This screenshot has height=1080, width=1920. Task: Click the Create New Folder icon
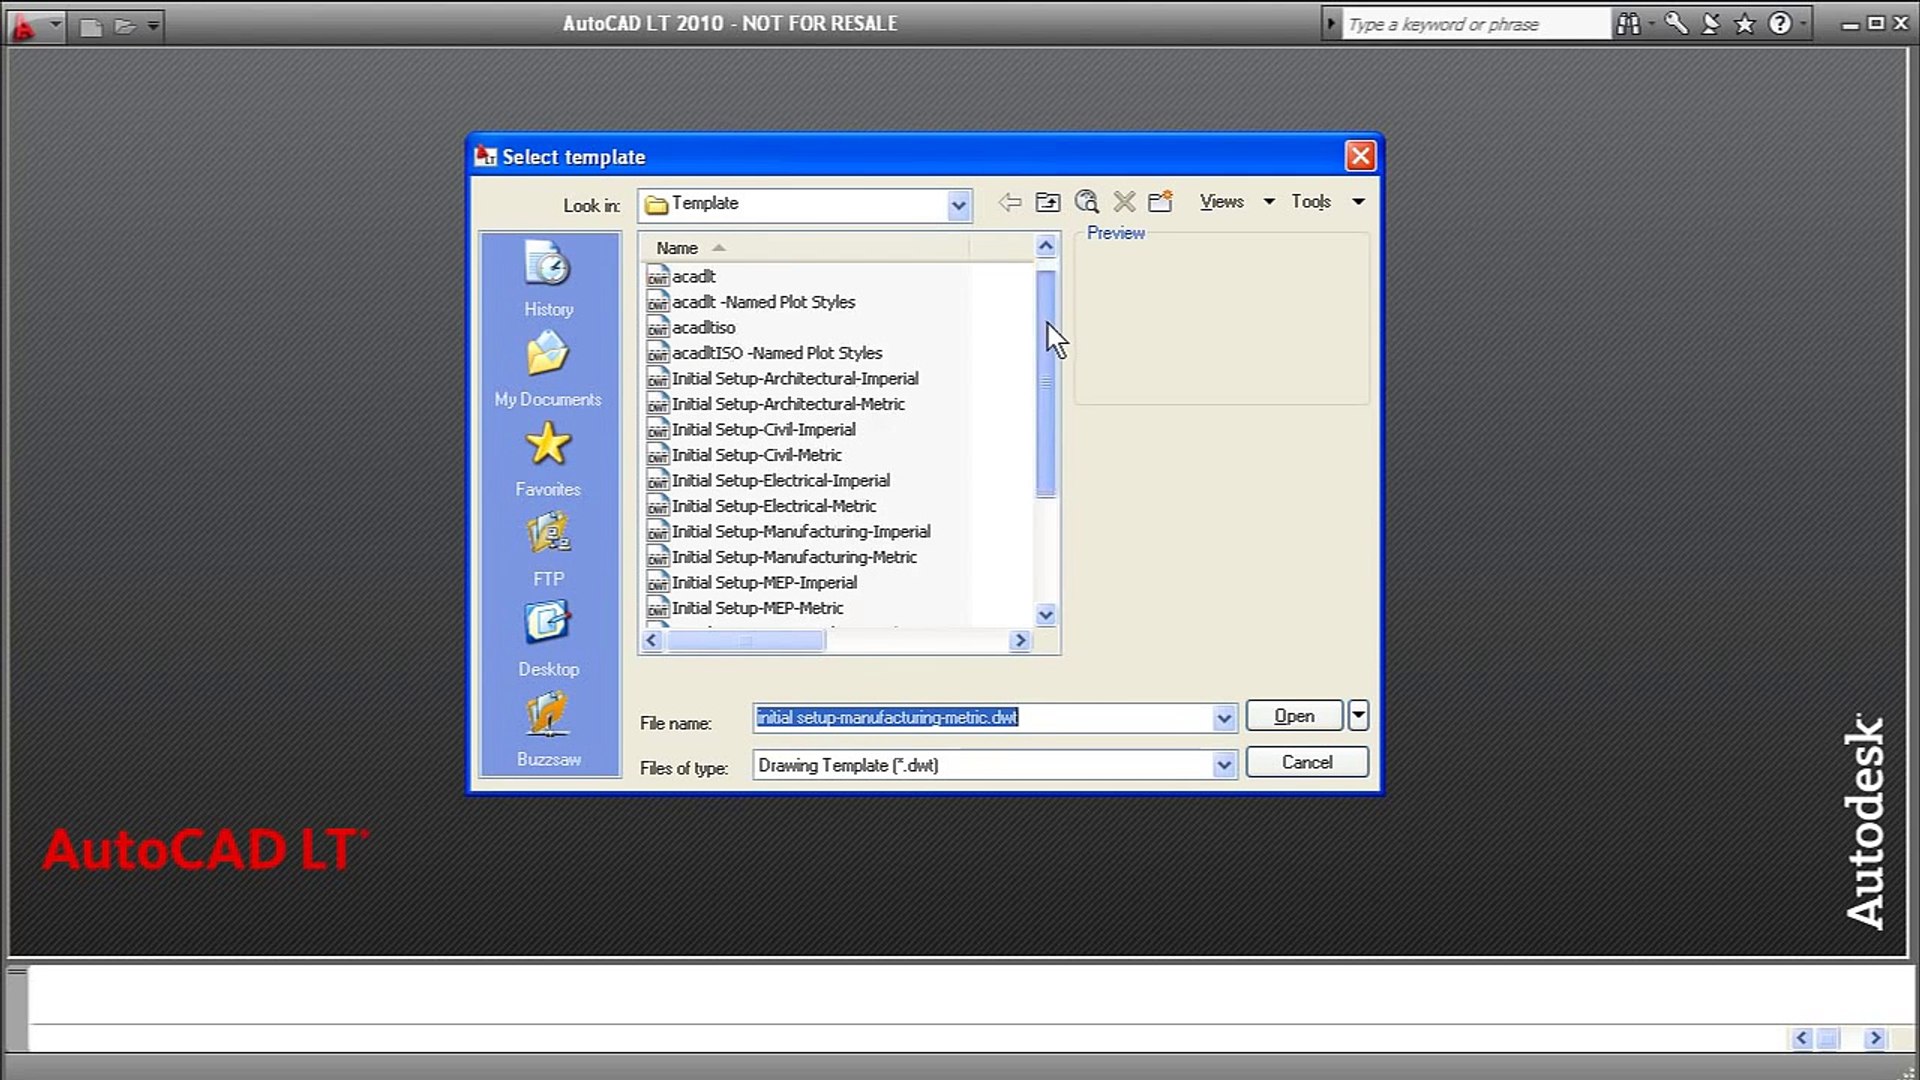1160,202
